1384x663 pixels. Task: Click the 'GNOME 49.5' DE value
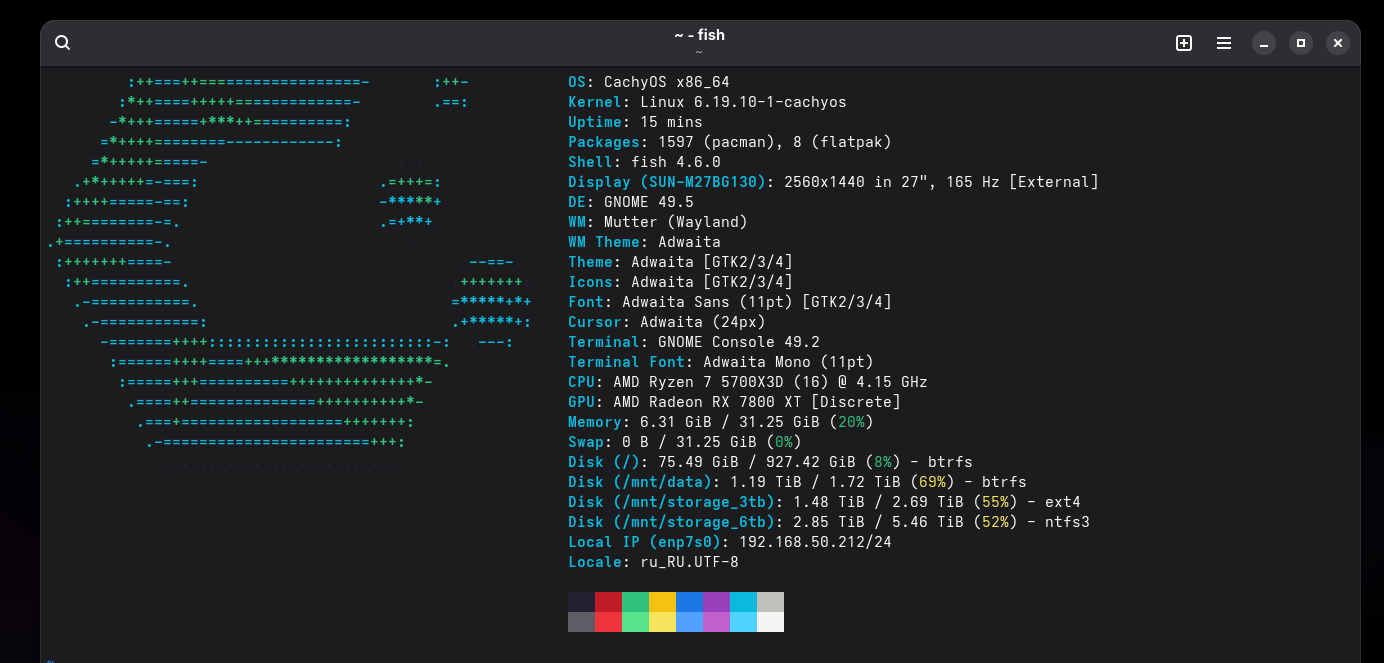pyautogui.click(x=649, y=202)
